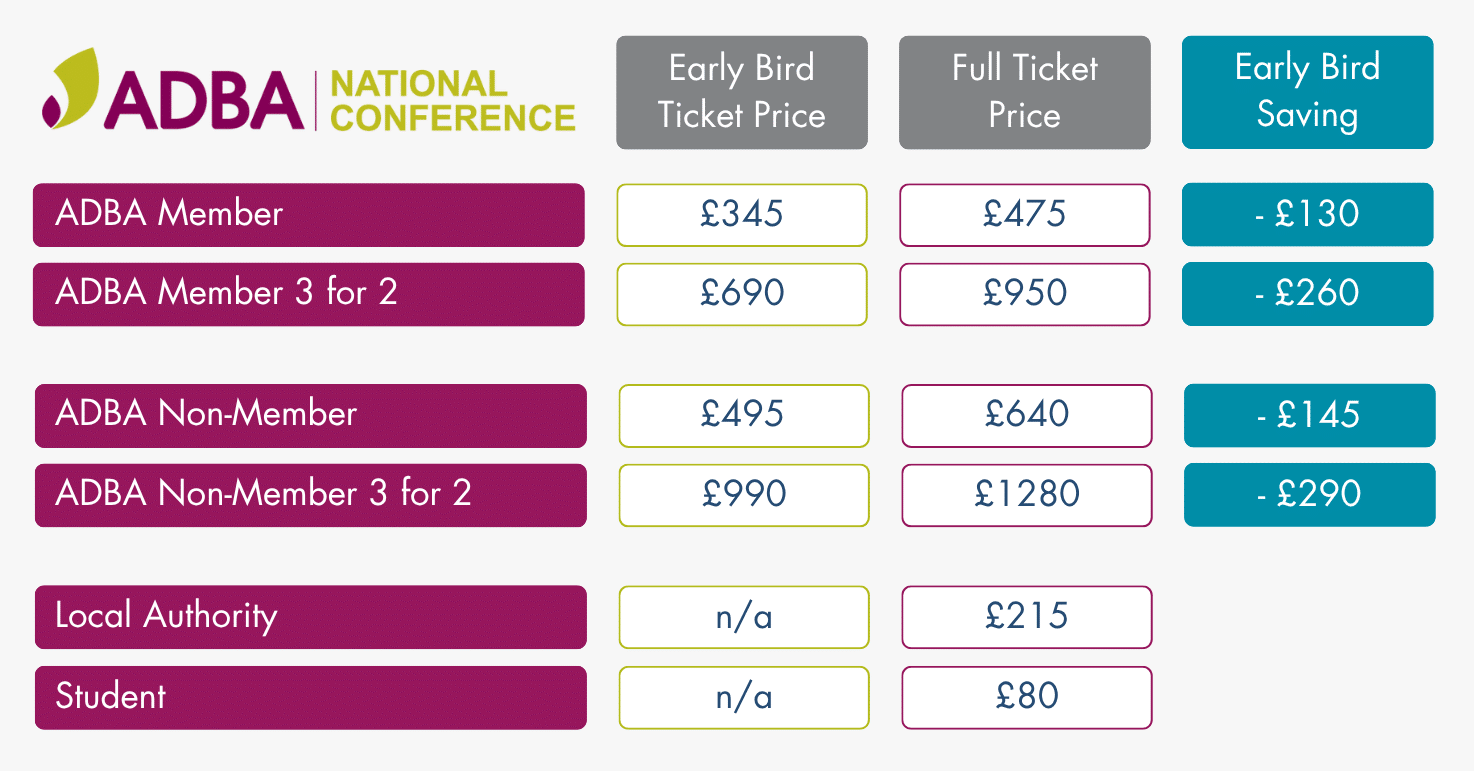Click the Early Bird Saving header

1307,92
